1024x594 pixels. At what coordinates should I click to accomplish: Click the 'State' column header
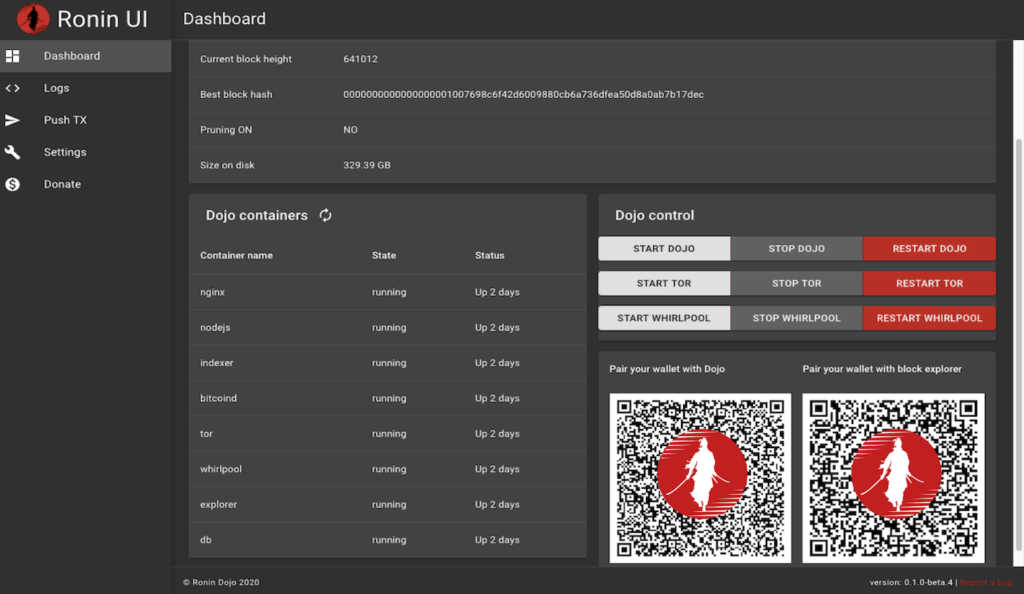tap(384, 255)
